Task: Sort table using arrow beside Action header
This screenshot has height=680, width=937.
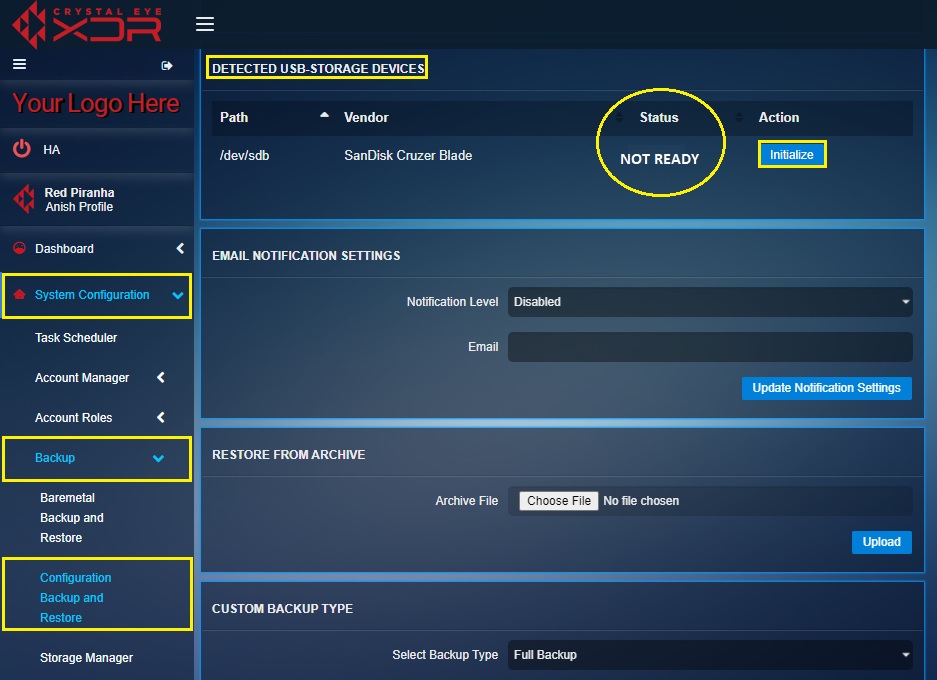Action: click(739, 117)
